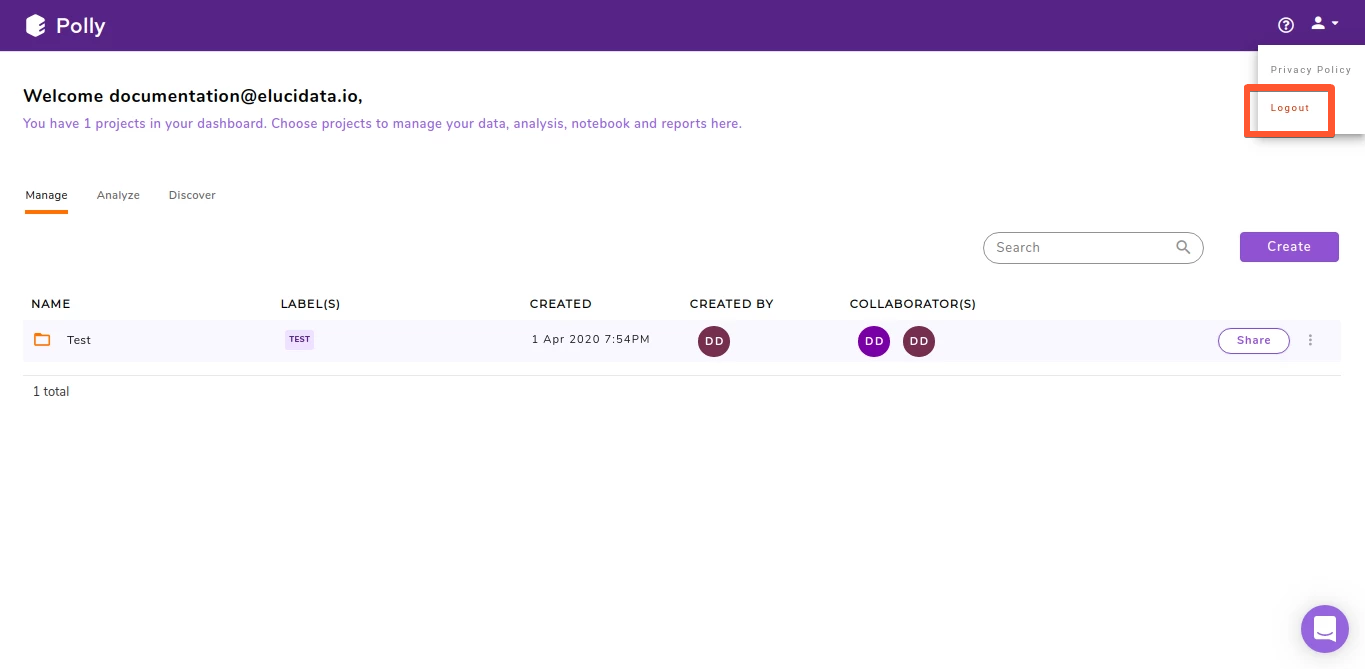Share the Test project
Image resolution: width=1365 pixels, height=669 pixels.
(x=1253, y=340)
